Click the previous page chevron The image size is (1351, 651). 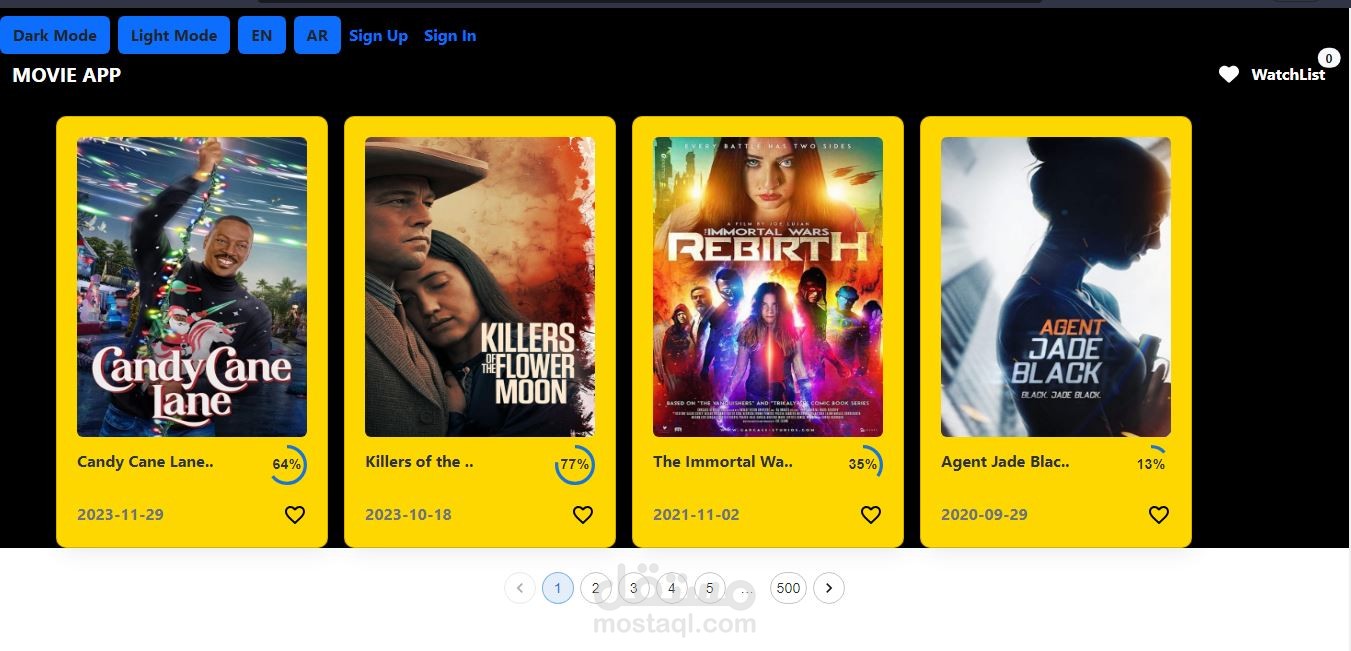520,588
